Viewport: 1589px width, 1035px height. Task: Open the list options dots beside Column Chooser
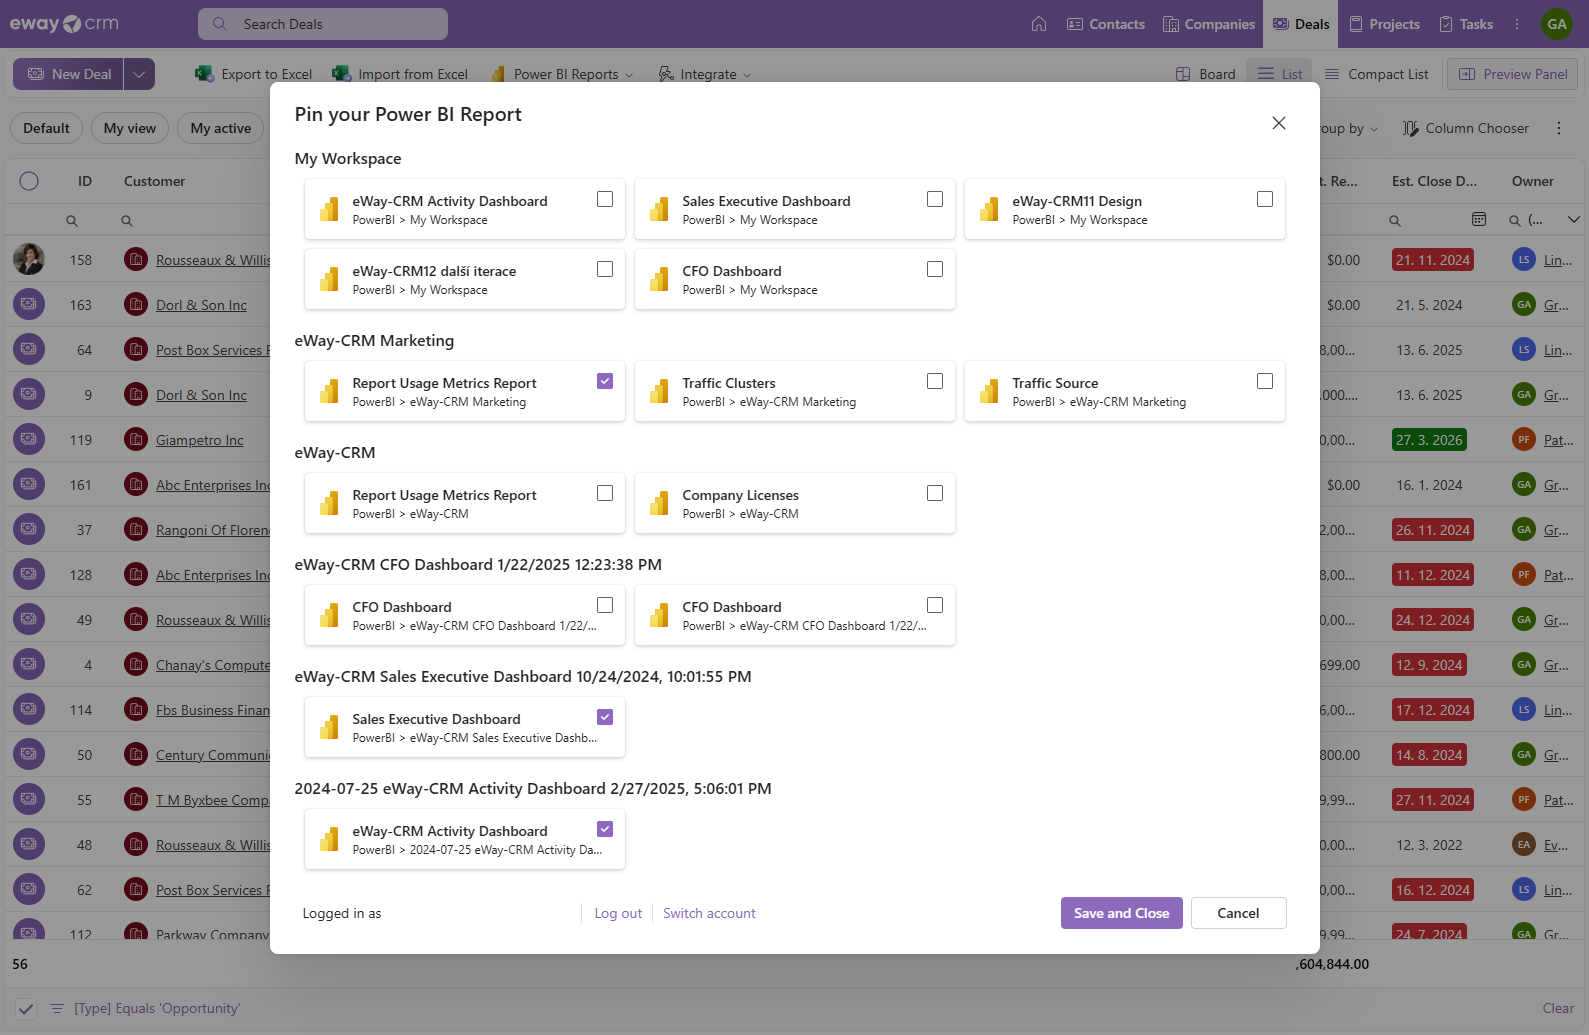click(x=1559, y=128)
